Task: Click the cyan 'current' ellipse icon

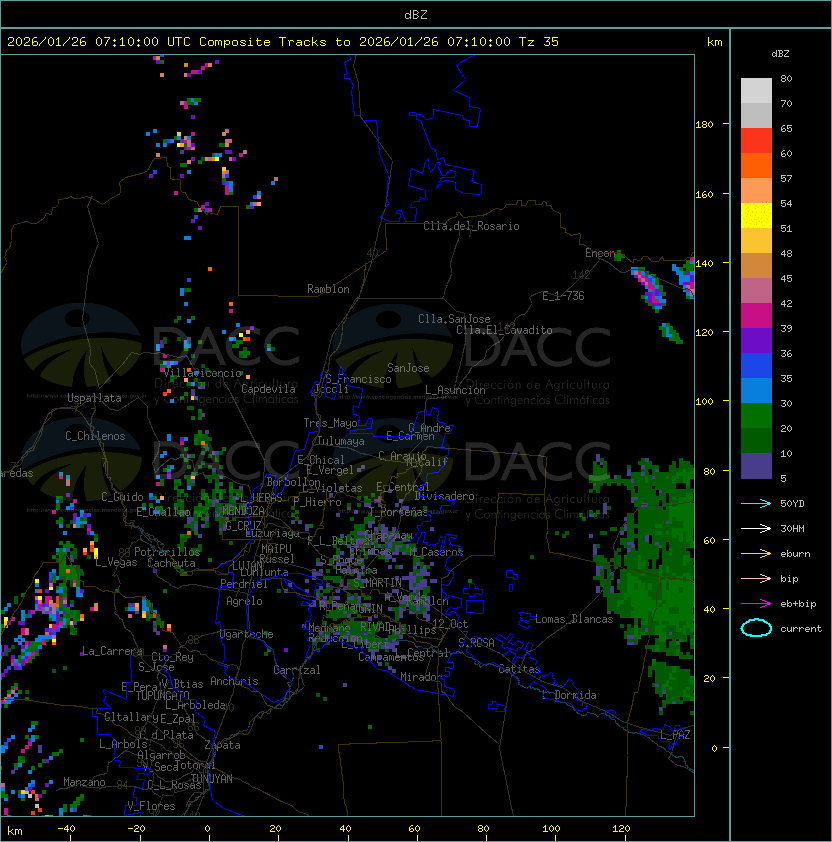Action: tap(756, 628)
